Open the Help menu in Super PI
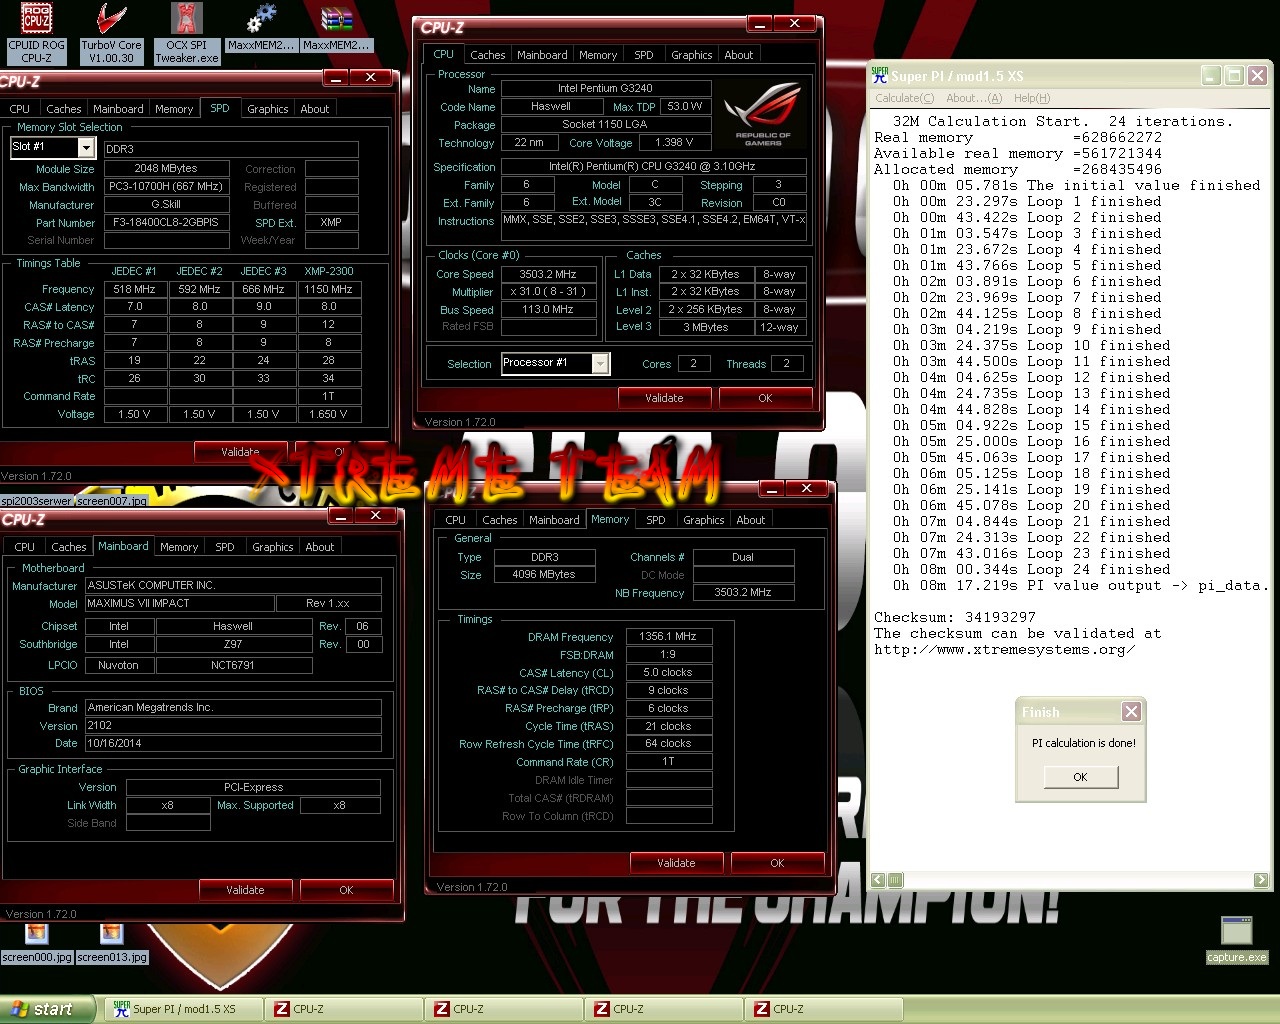This screenshot has width=1280, height=1024. (x=1032, y=98)
